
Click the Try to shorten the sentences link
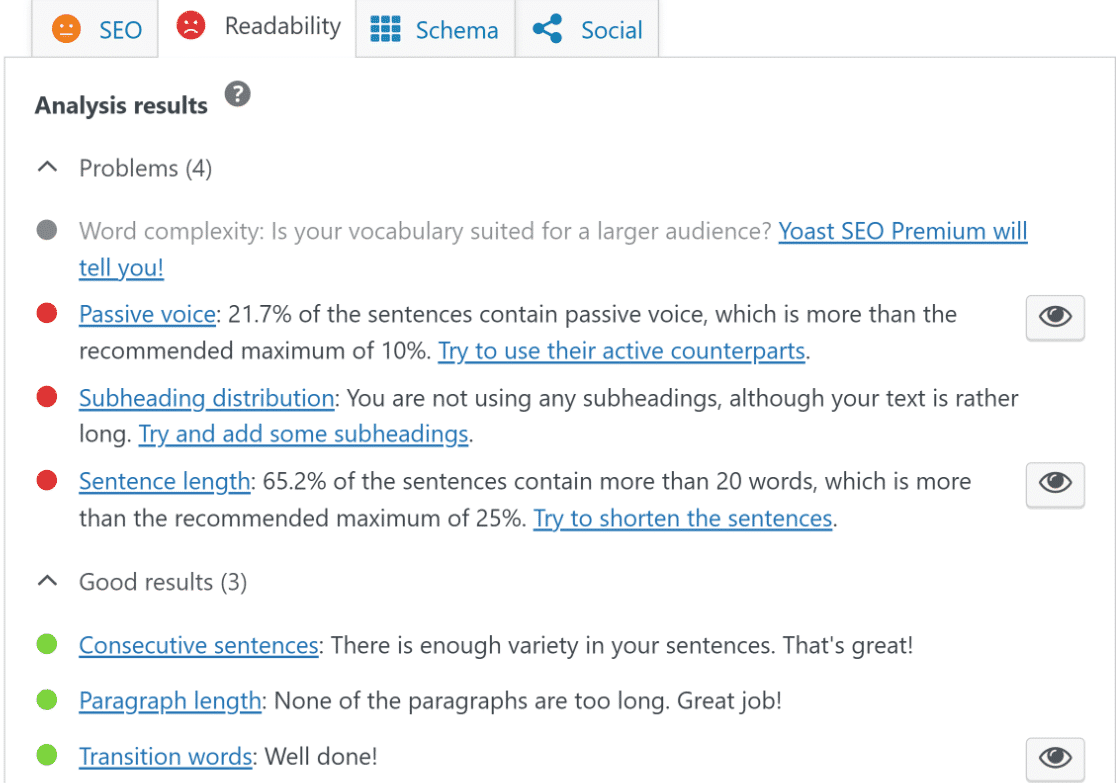click(x=683, y=518)
